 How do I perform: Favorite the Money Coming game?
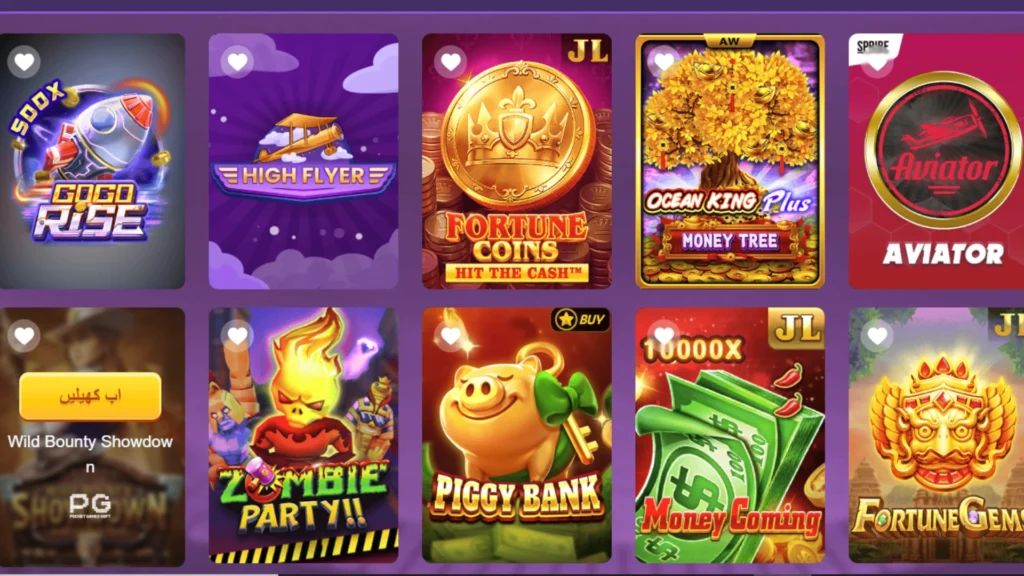click(x=664, y=336)
